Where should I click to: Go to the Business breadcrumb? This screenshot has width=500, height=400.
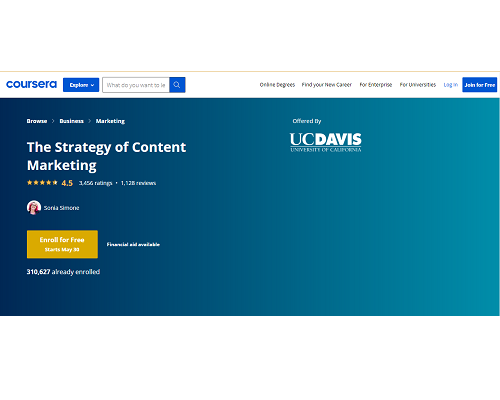(71, 121)
